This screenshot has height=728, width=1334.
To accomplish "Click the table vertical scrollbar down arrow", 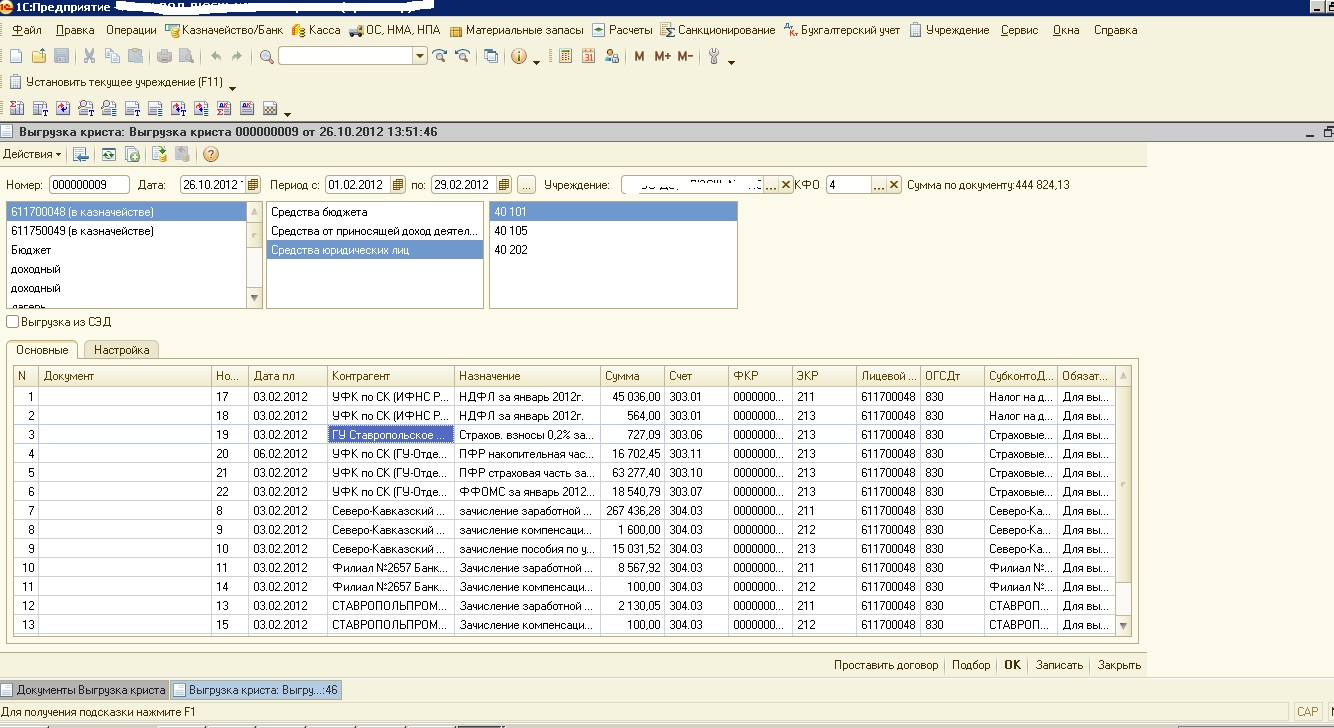I will [1123, 626].
